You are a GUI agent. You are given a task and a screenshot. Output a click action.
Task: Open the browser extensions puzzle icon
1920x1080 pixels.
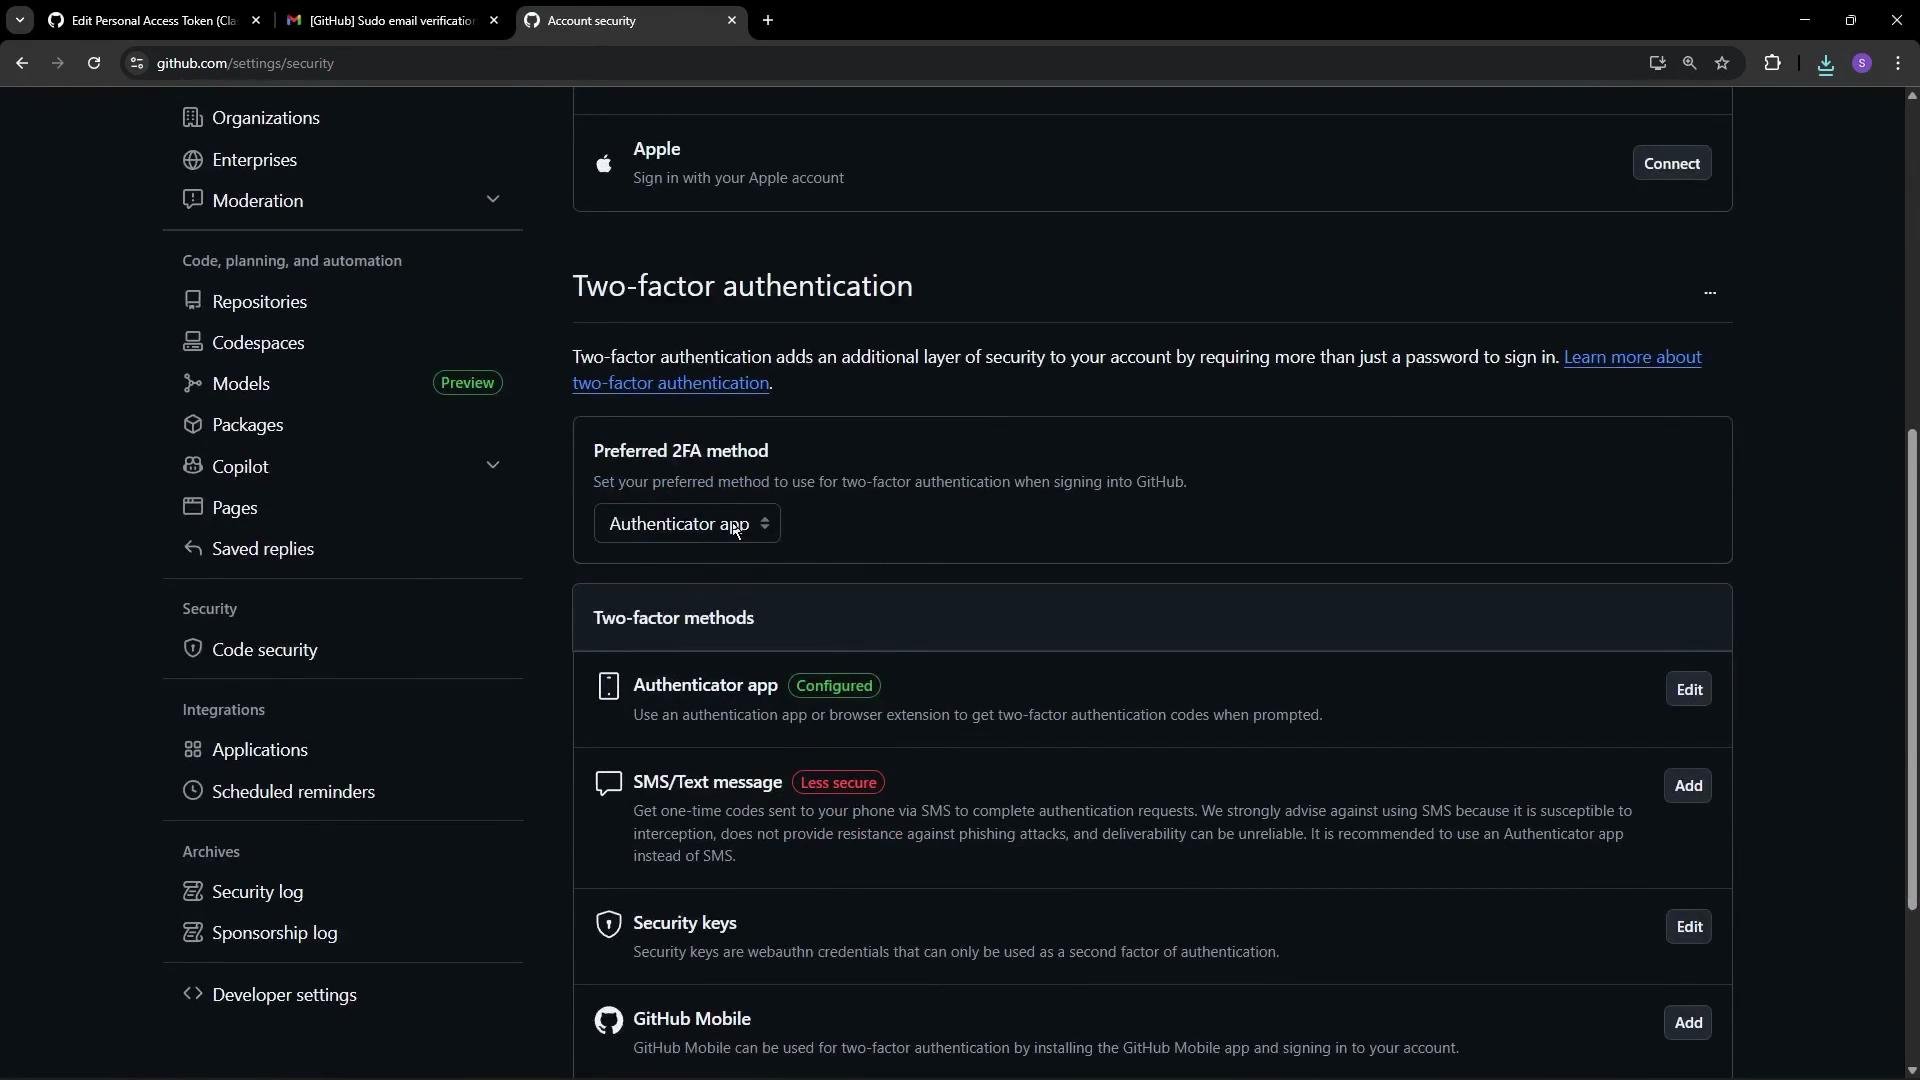1772,63
